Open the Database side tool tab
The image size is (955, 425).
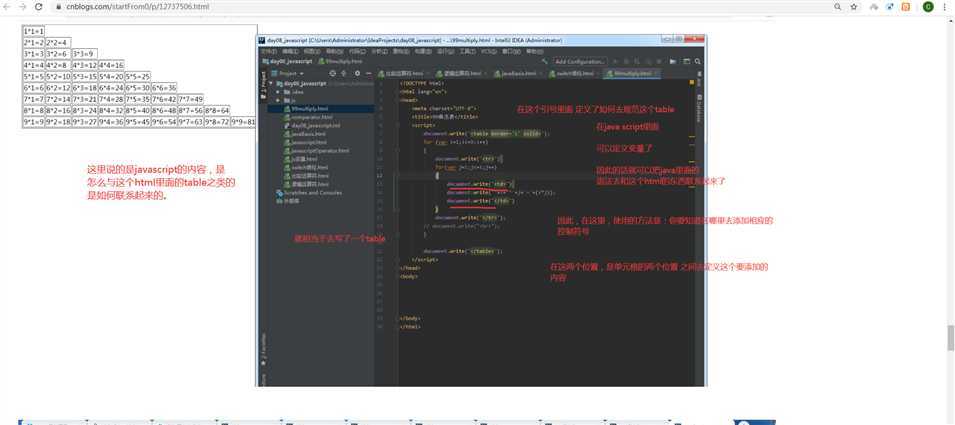pyautogui.click(x=699, y=107)
